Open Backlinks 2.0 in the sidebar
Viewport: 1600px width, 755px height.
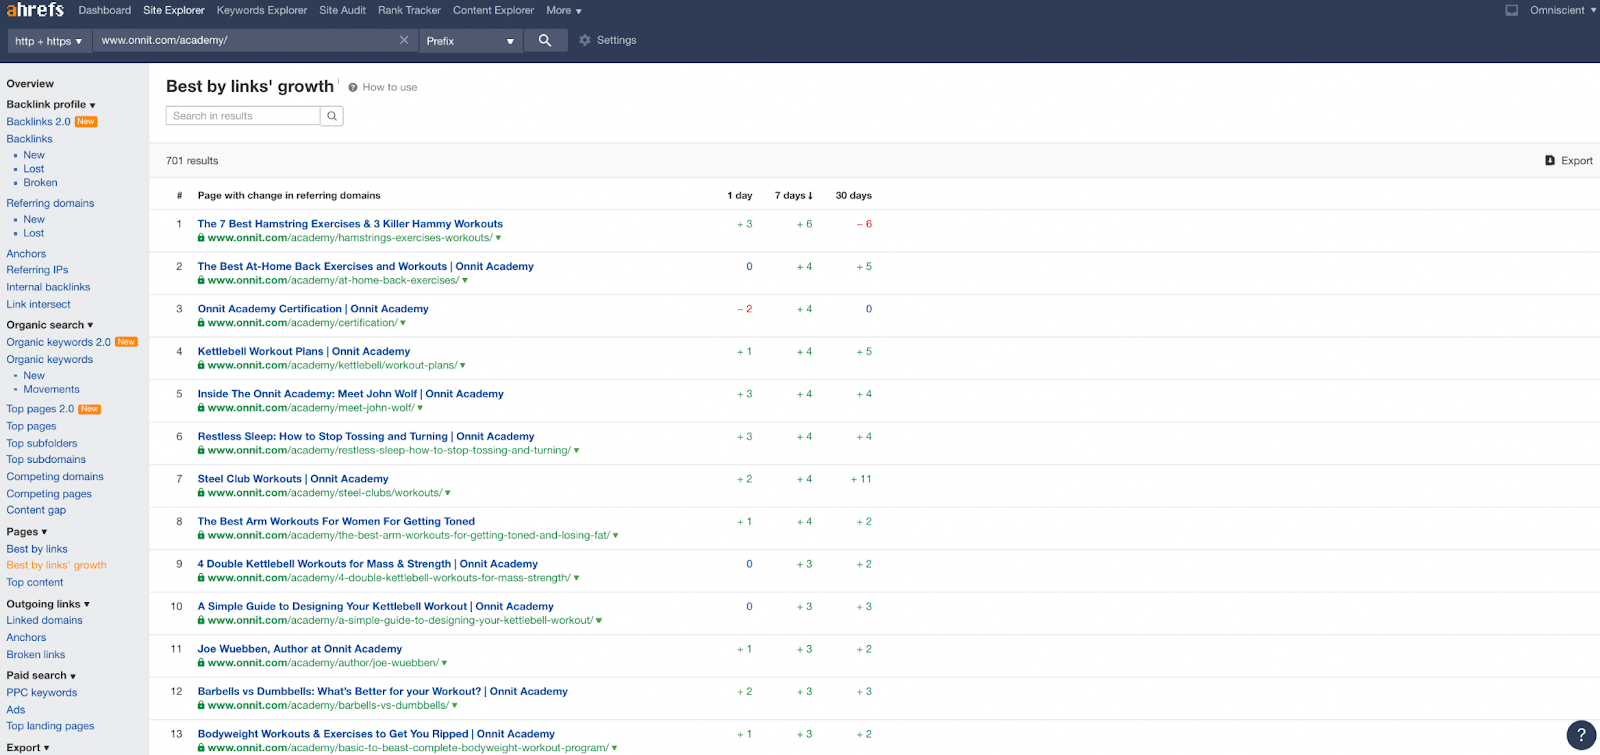pyautogui.click(x=38, y=122)
